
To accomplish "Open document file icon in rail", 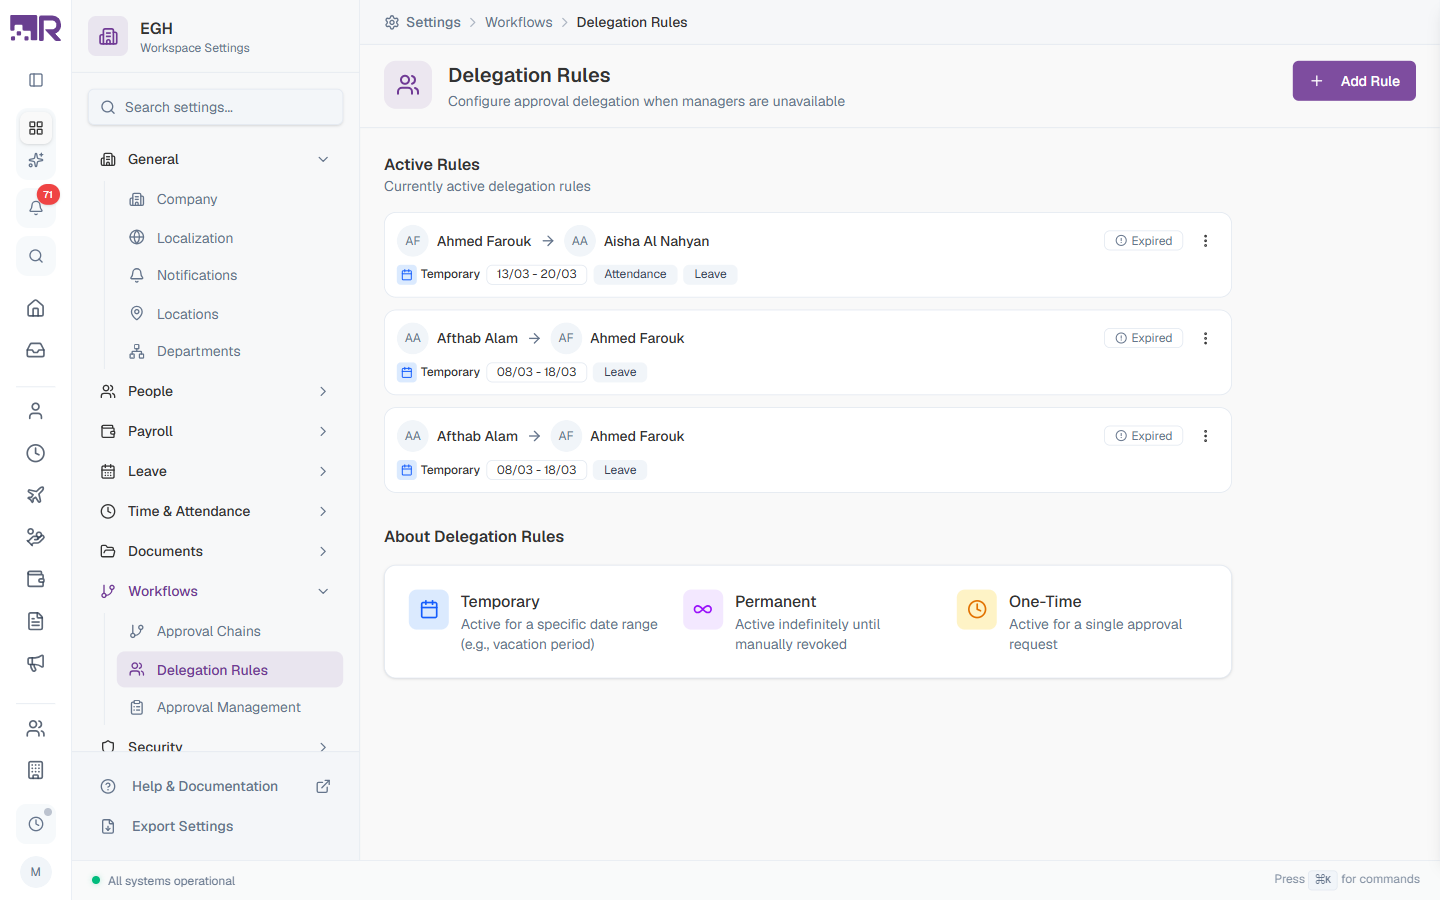I will point(36,621).
